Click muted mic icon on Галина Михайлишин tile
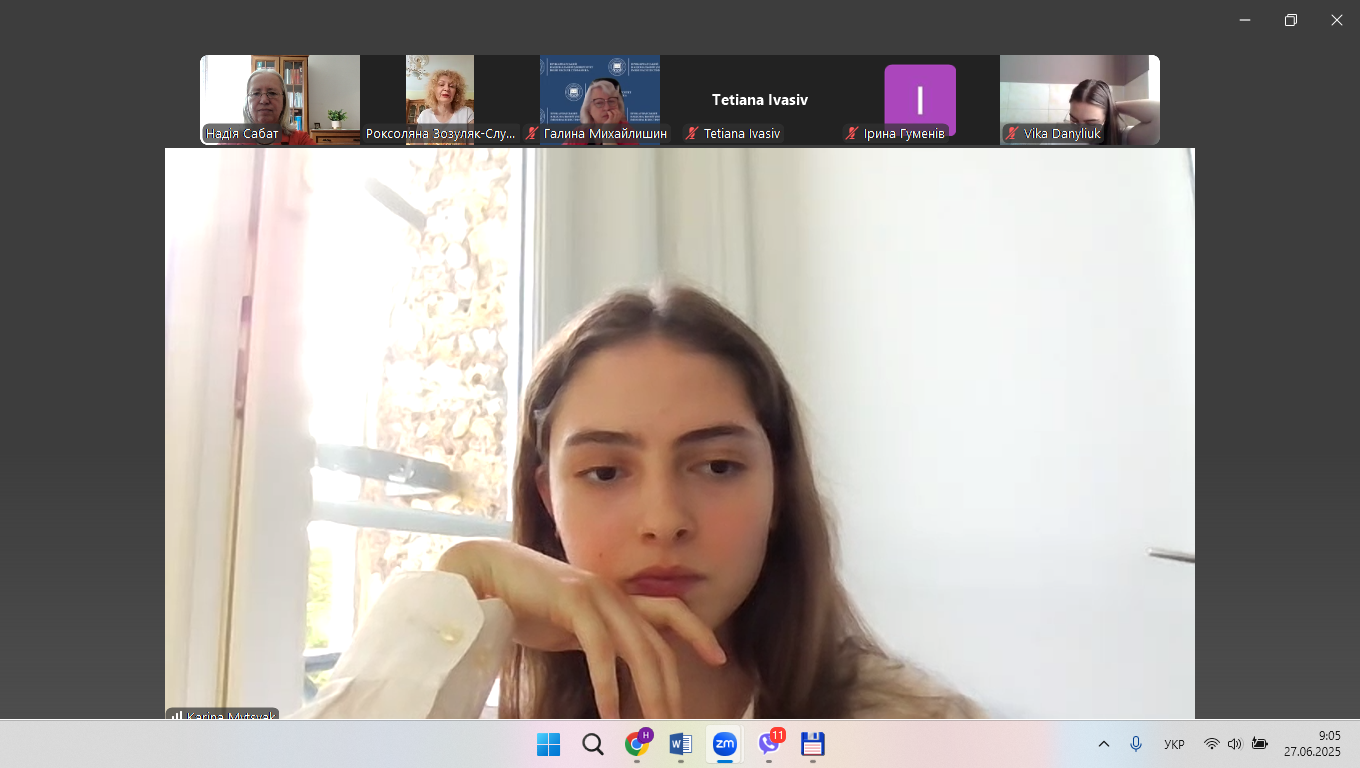1360x768 pixels. point(532,133)
